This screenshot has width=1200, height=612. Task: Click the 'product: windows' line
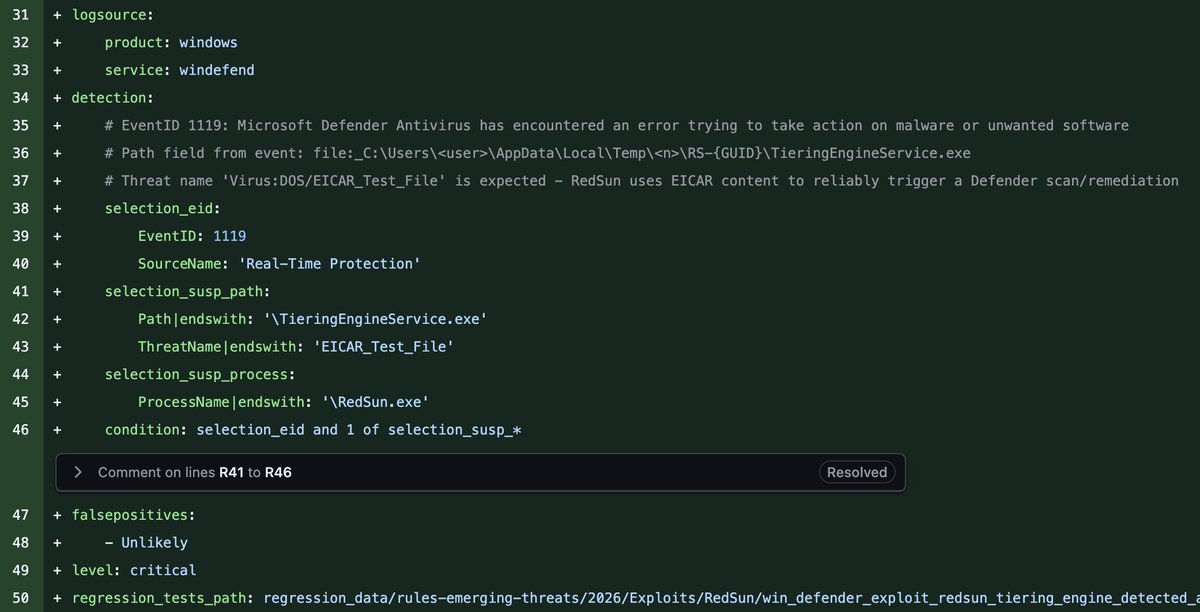point(171,44)
